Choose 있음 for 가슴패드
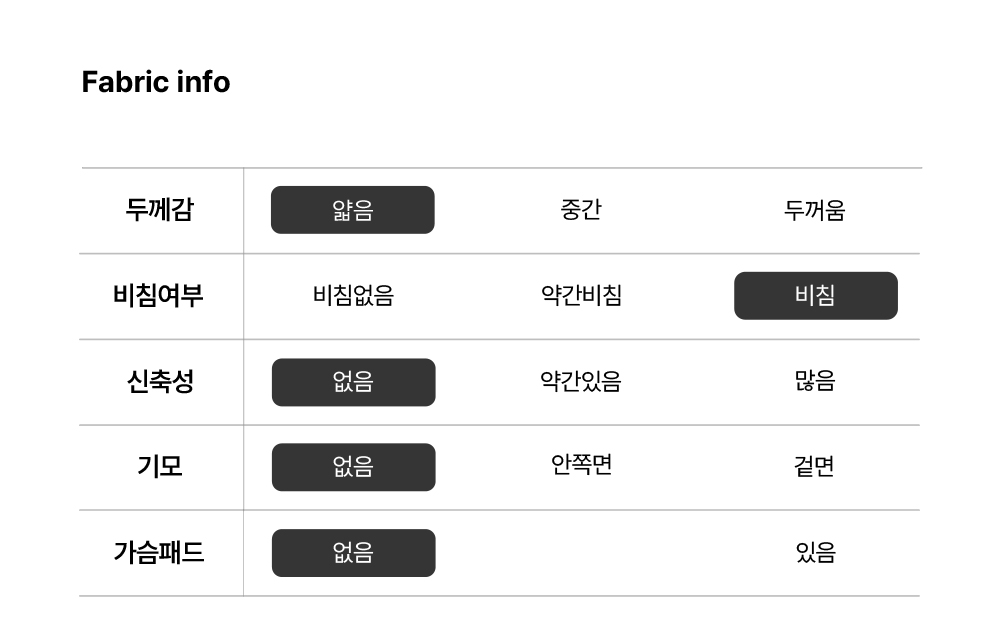Viewport: 1000px width, 628px height. tap(816, 552)
